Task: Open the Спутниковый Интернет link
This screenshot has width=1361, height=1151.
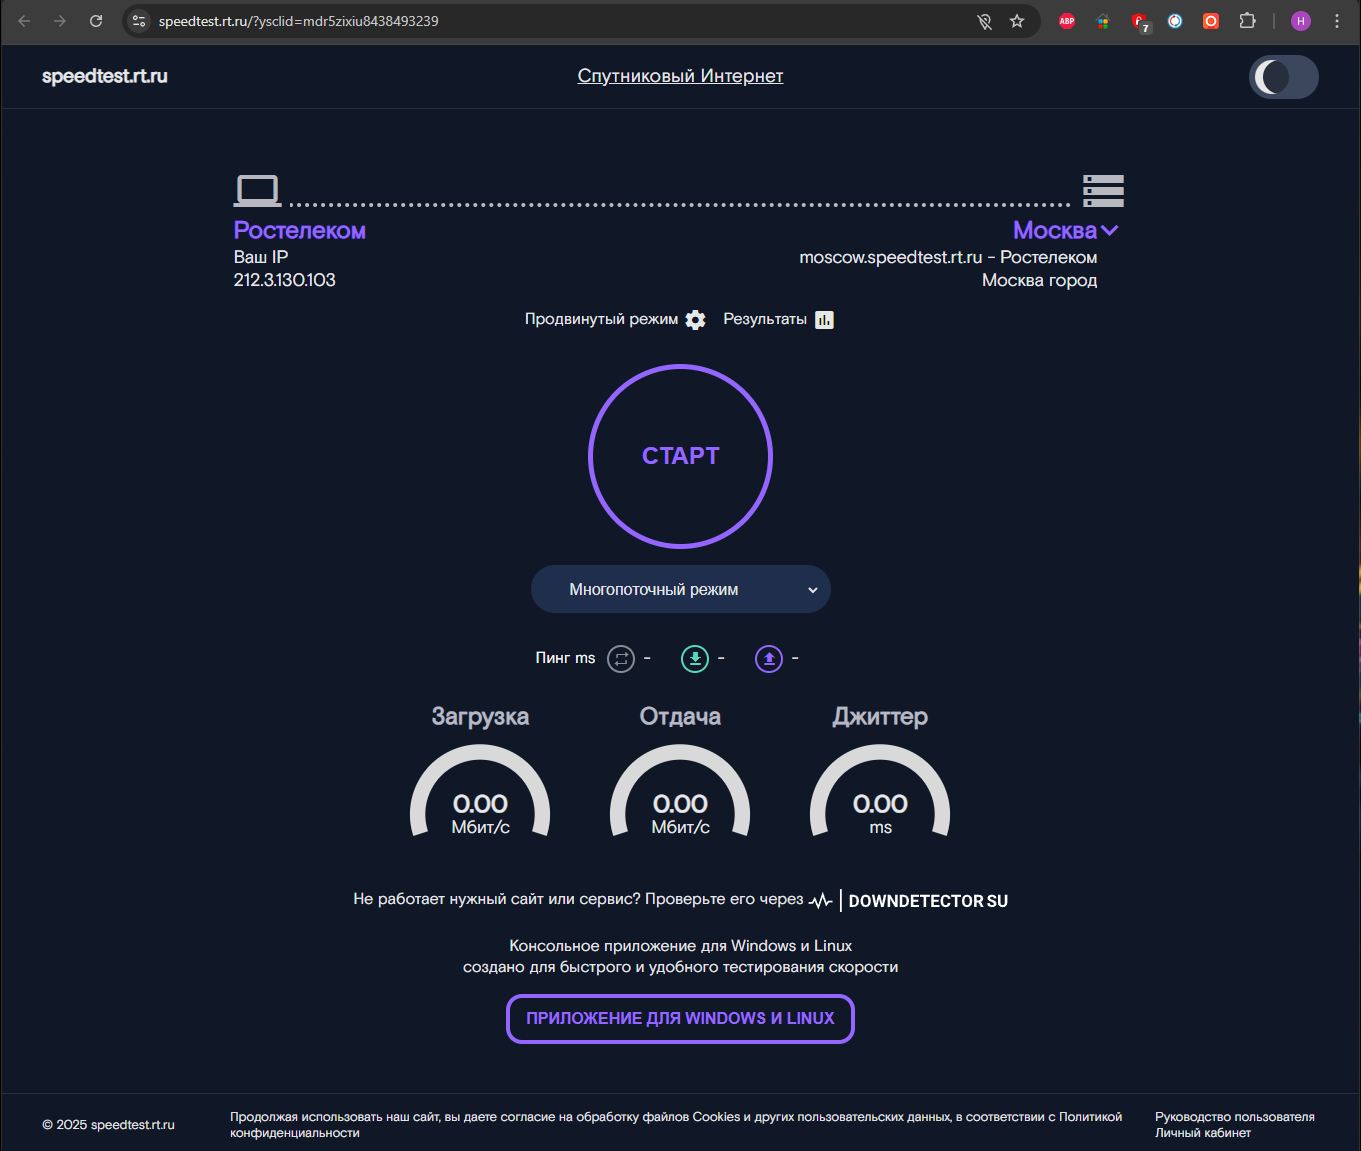Action: point(680,76)
